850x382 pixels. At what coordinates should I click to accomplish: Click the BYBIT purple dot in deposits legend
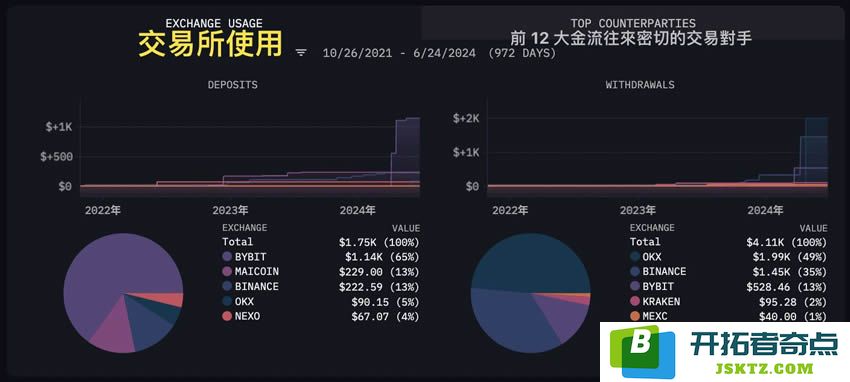pos(227,256)
